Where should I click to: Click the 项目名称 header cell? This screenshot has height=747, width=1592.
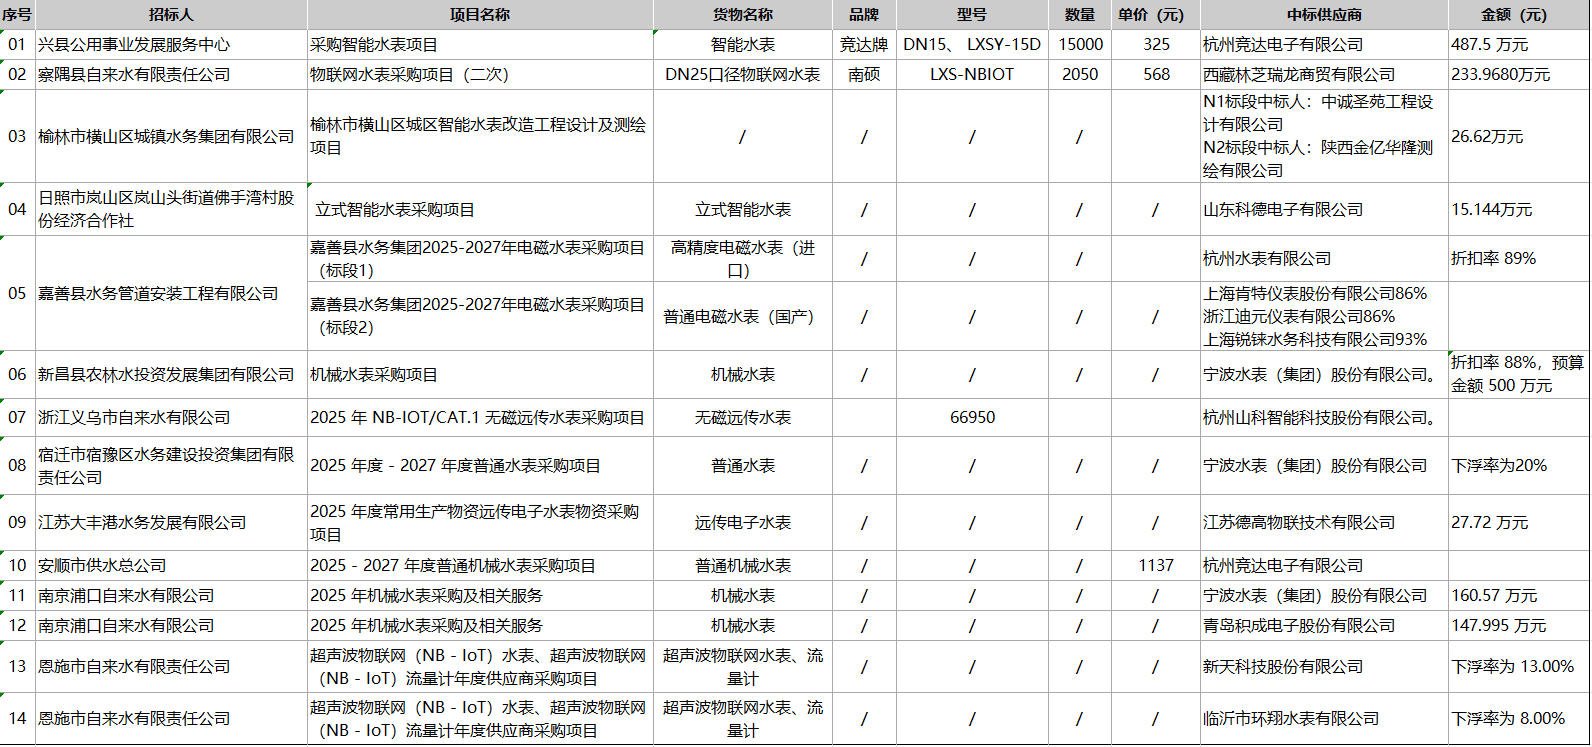[480, 15]
